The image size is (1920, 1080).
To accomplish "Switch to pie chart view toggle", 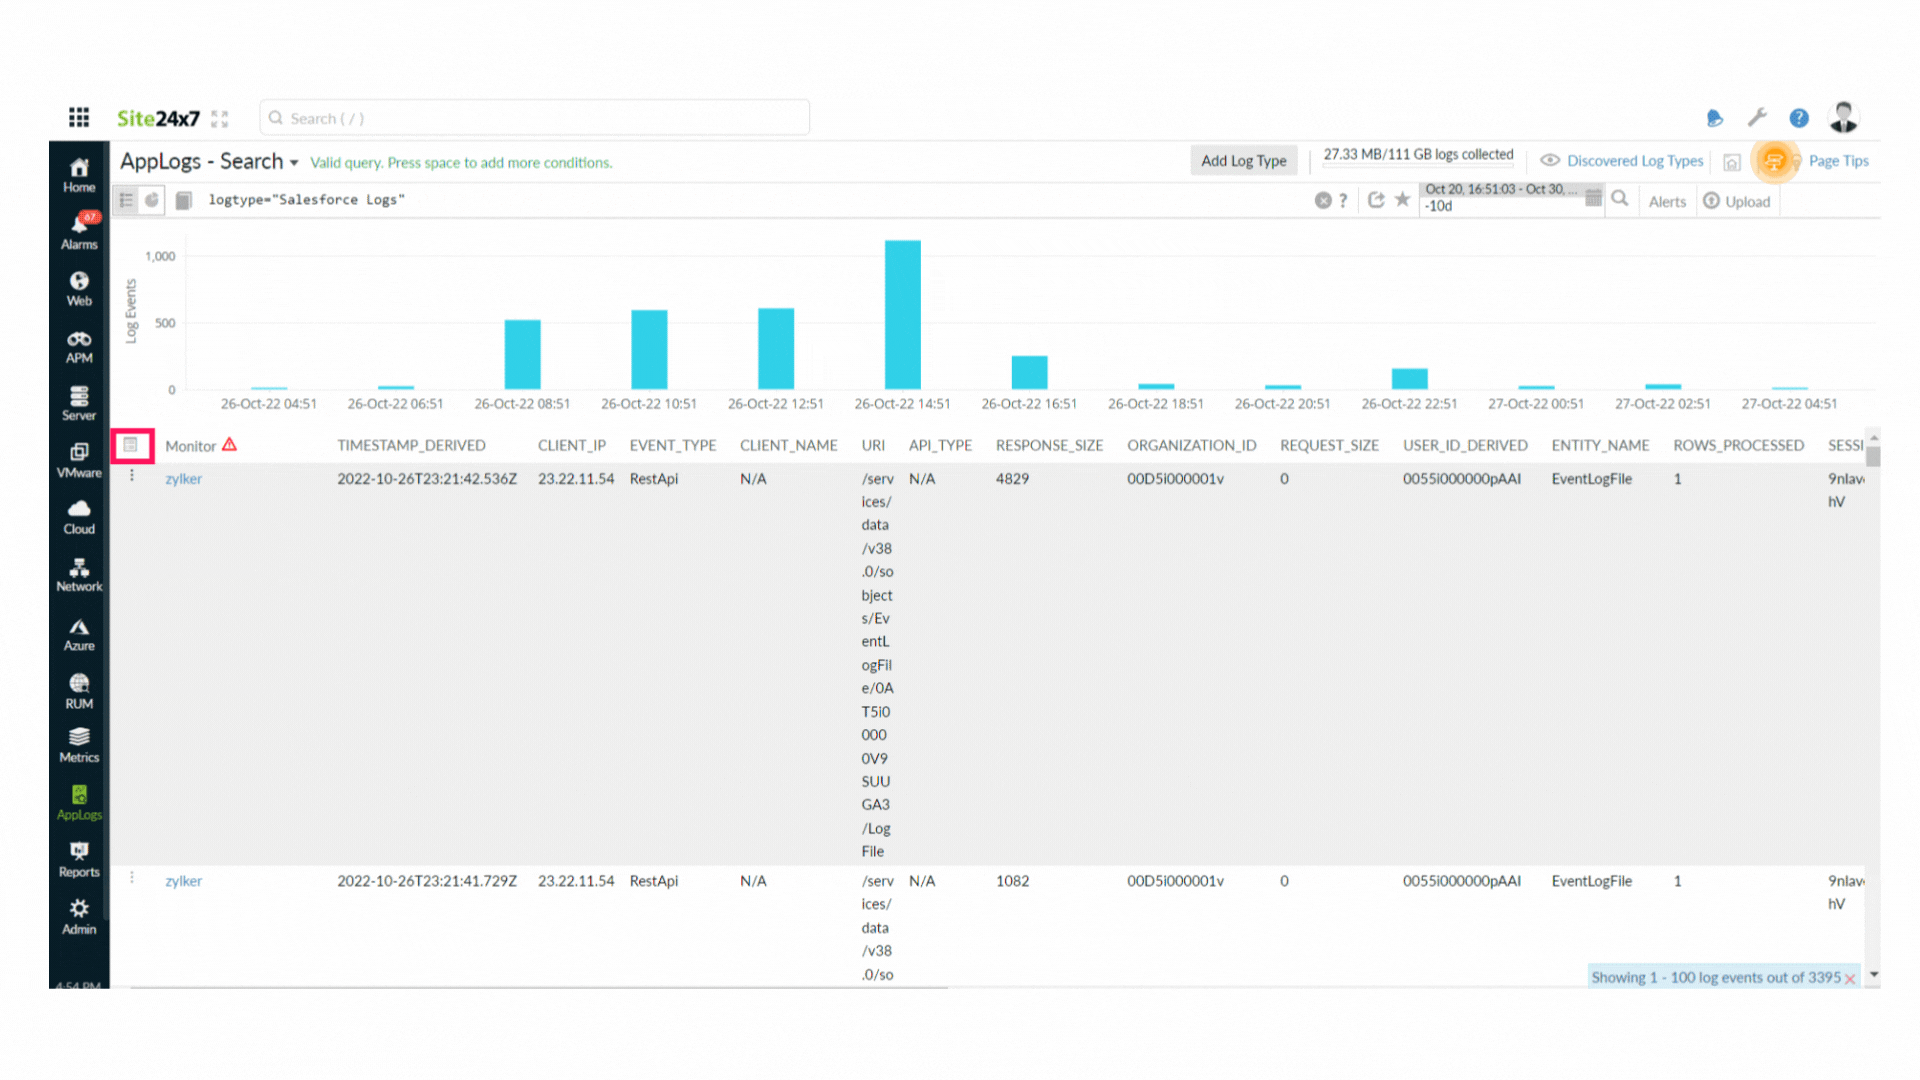I will tap(152, 200).
